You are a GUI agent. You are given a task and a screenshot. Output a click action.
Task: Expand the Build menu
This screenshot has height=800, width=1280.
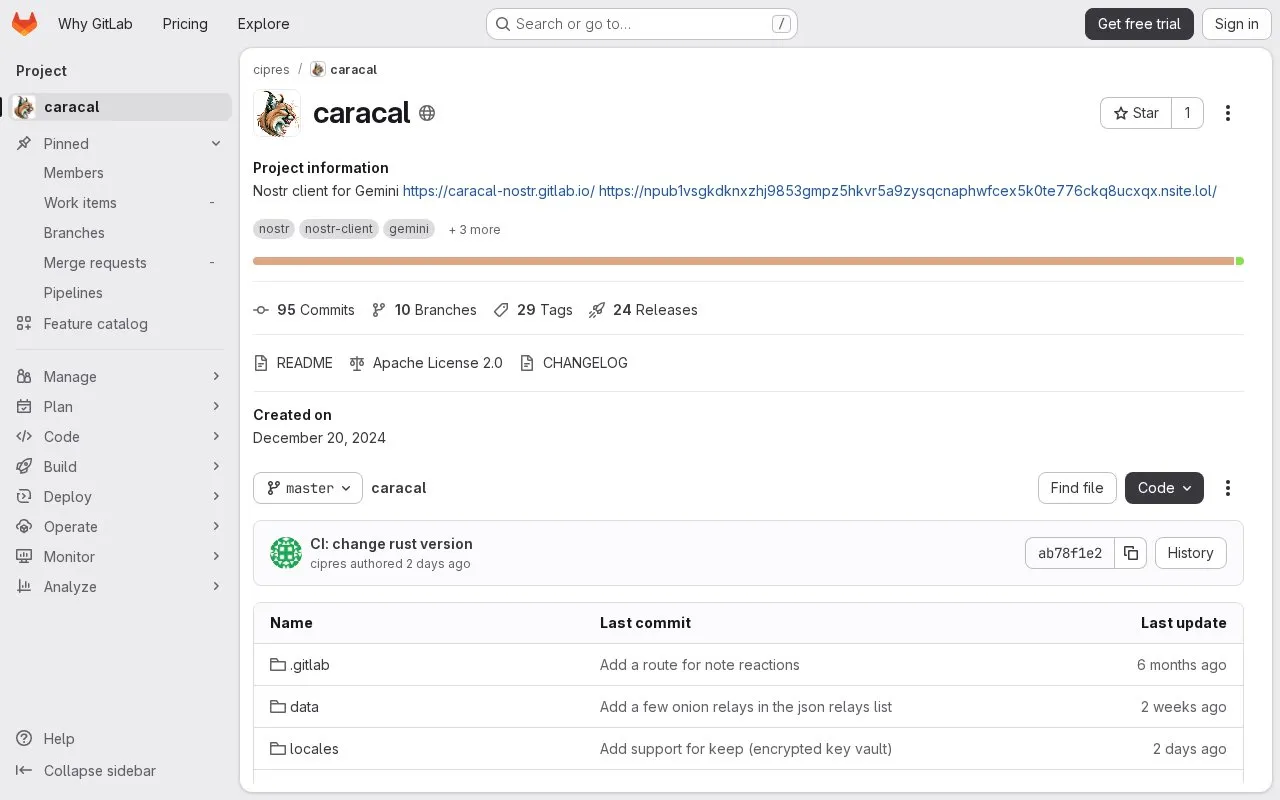click(120, 467)
